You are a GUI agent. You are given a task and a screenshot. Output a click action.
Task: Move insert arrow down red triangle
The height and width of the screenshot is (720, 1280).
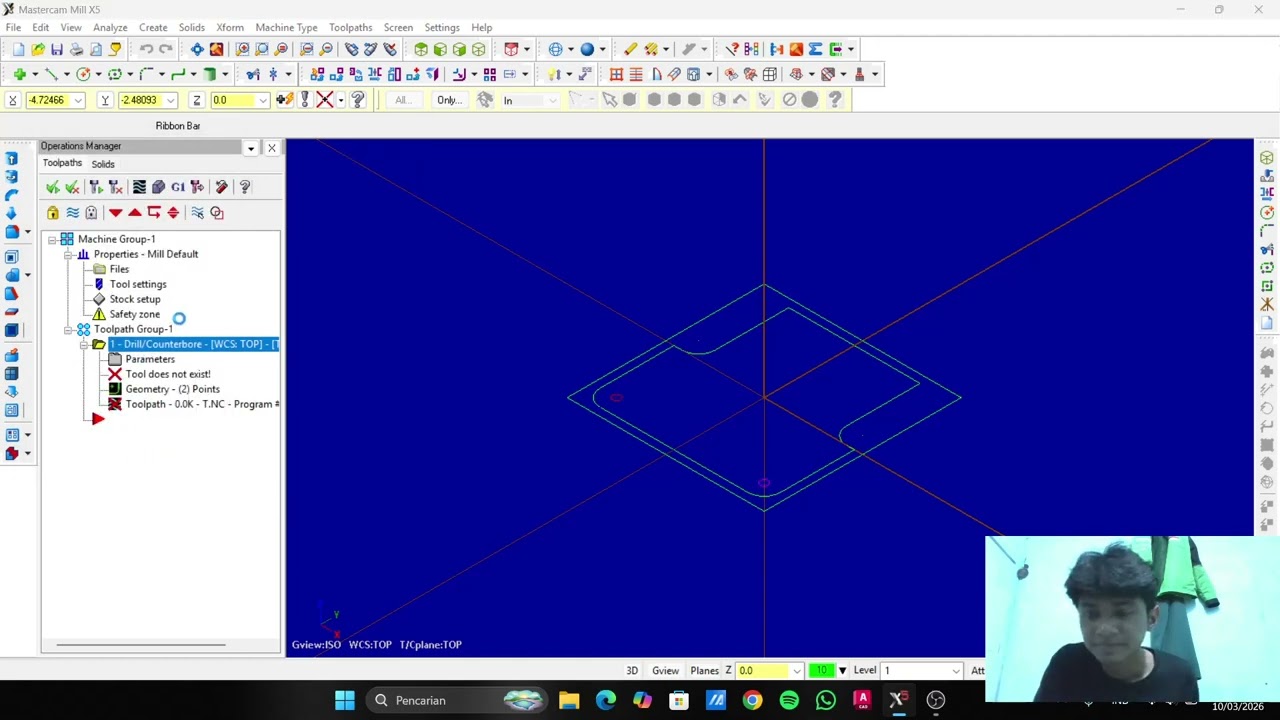(x=116, y=212)
